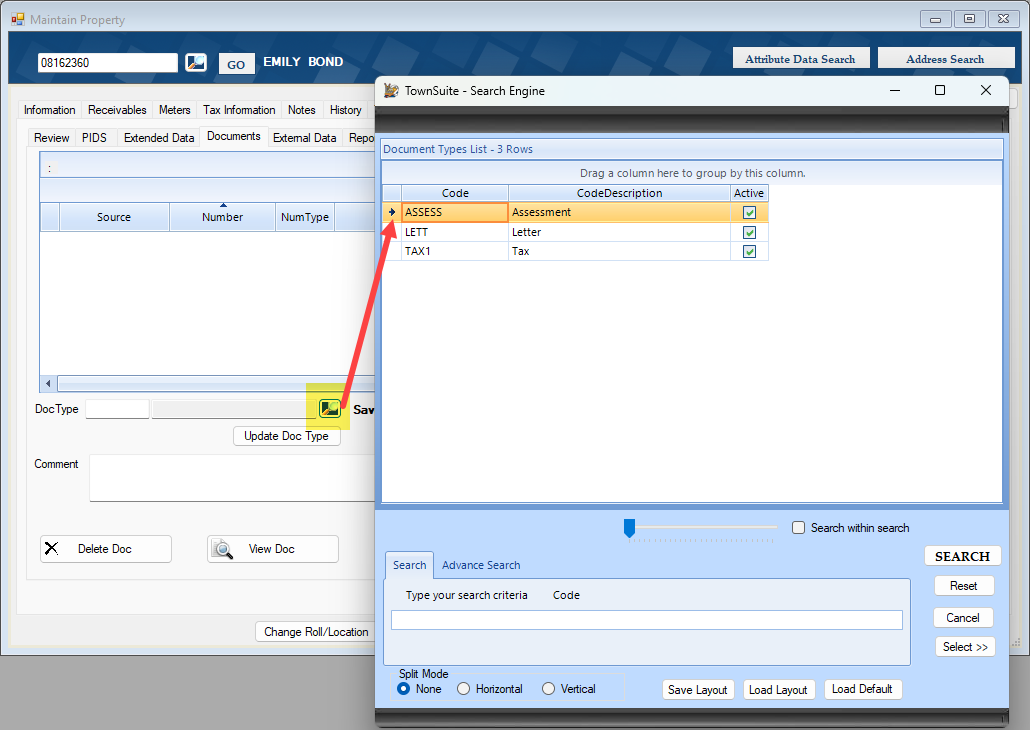The width and height of the screenshot is (1030, 730).
Task: Open the DocType description dropdown field
Action: [x=230, y=408]
